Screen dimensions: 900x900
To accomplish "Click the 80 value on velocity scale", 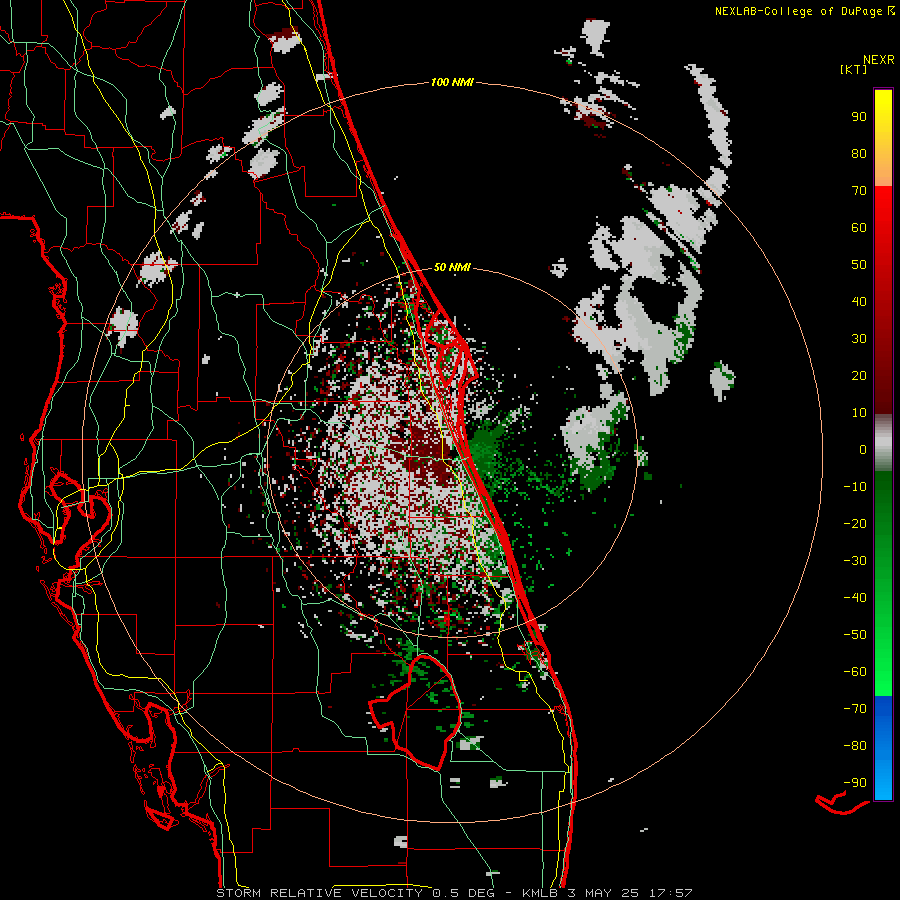I will [x=859, y=154].
